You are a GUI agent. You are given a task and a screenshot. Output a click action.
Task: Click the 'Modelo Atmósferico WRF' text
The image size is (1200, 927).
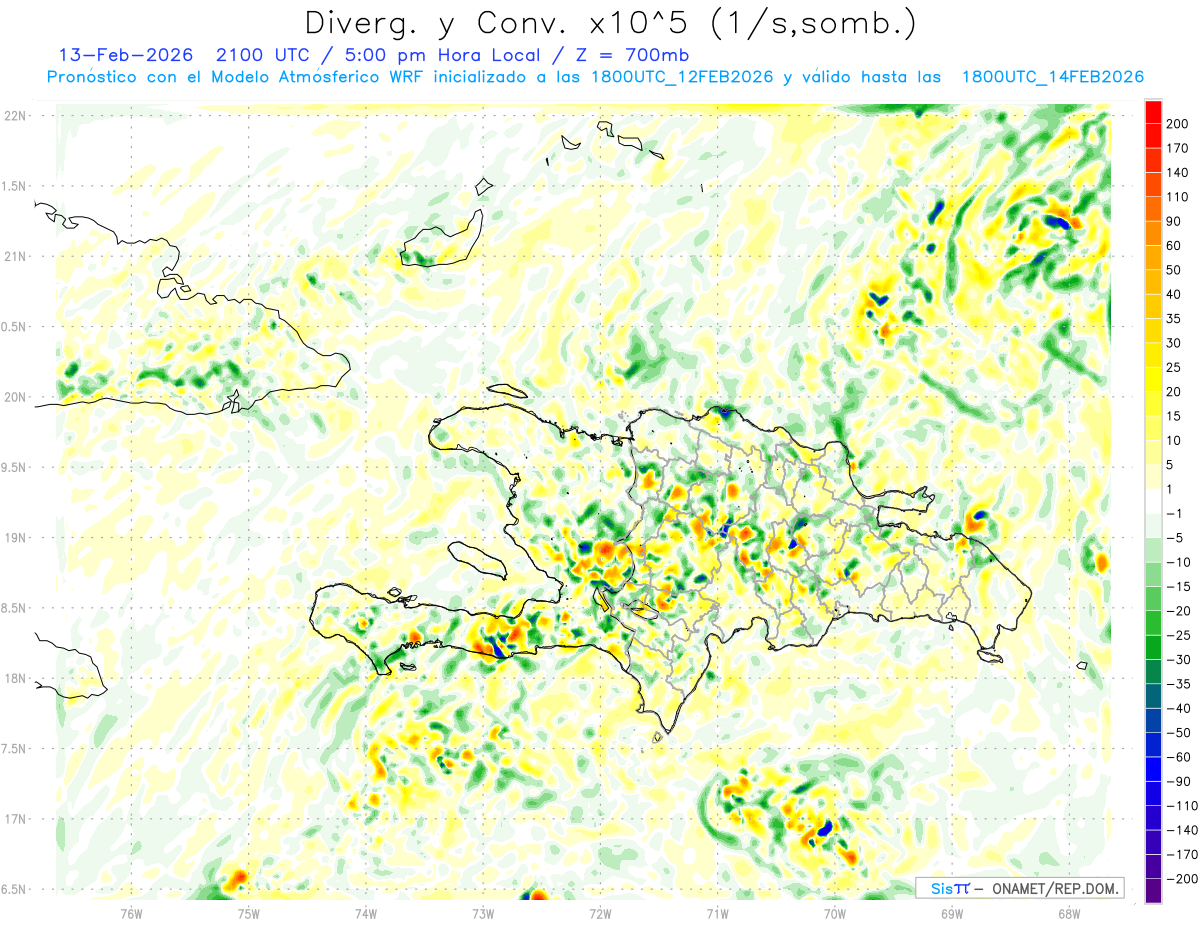(308, 77)
